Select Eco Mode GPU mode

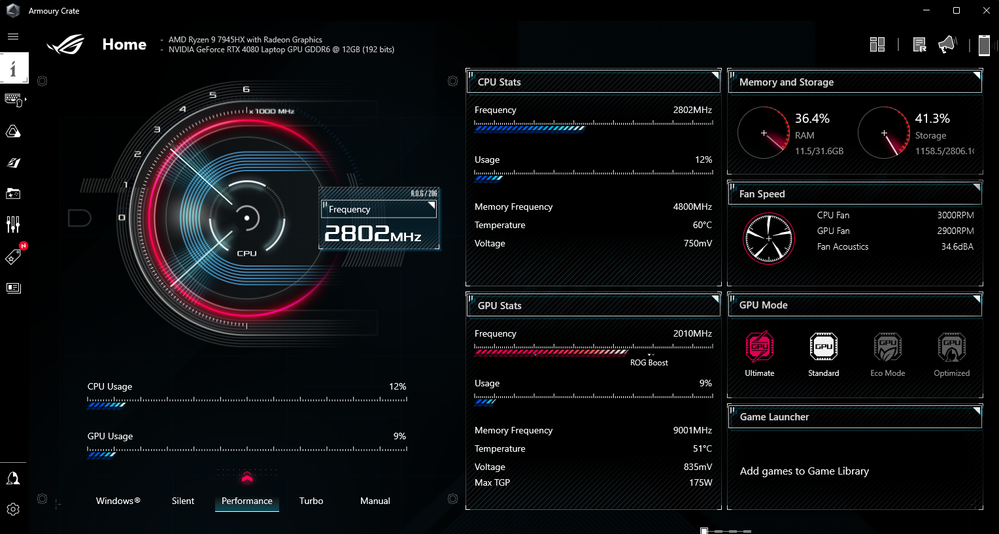[x=888, y=354]
